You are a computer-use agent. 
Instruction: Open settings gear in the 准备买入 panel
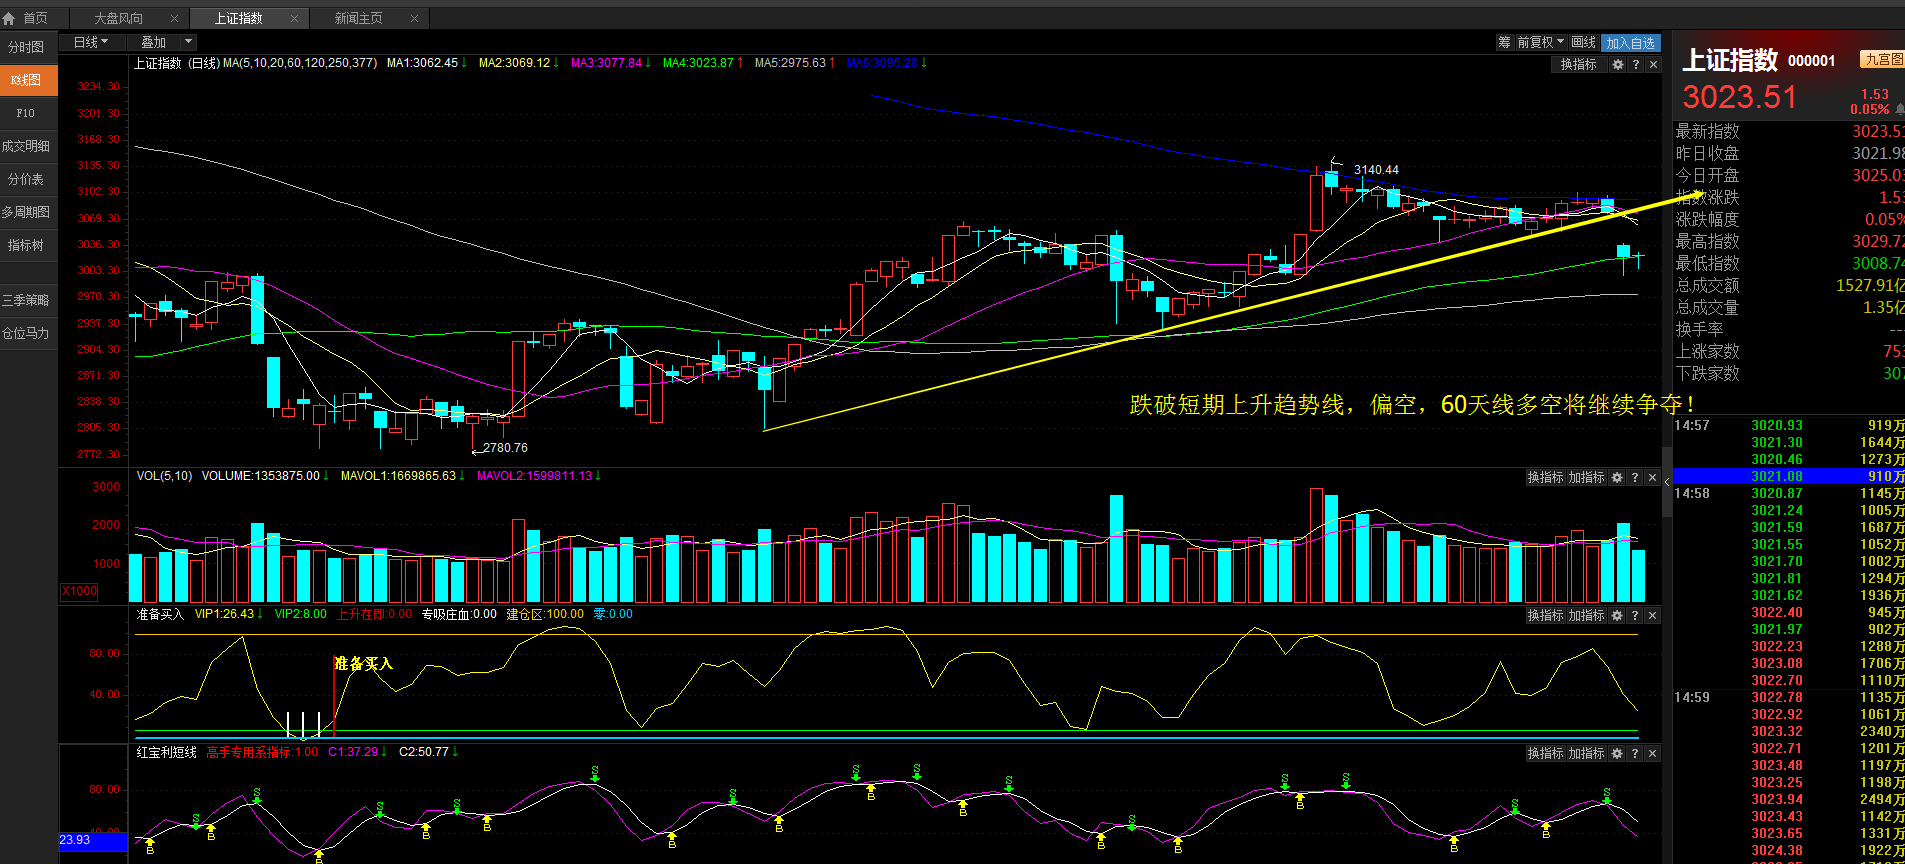(1617, 616)
